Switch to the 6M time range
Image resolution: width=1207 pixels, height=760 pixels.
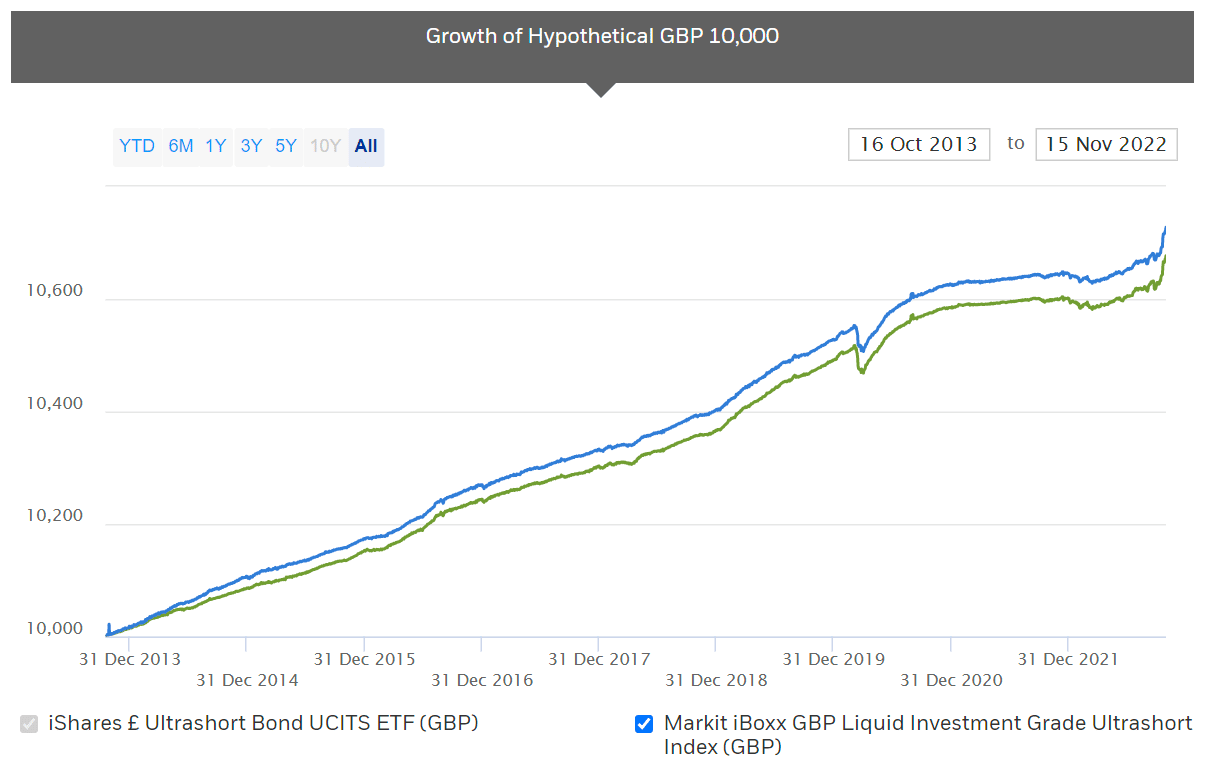tap(180, 145)
